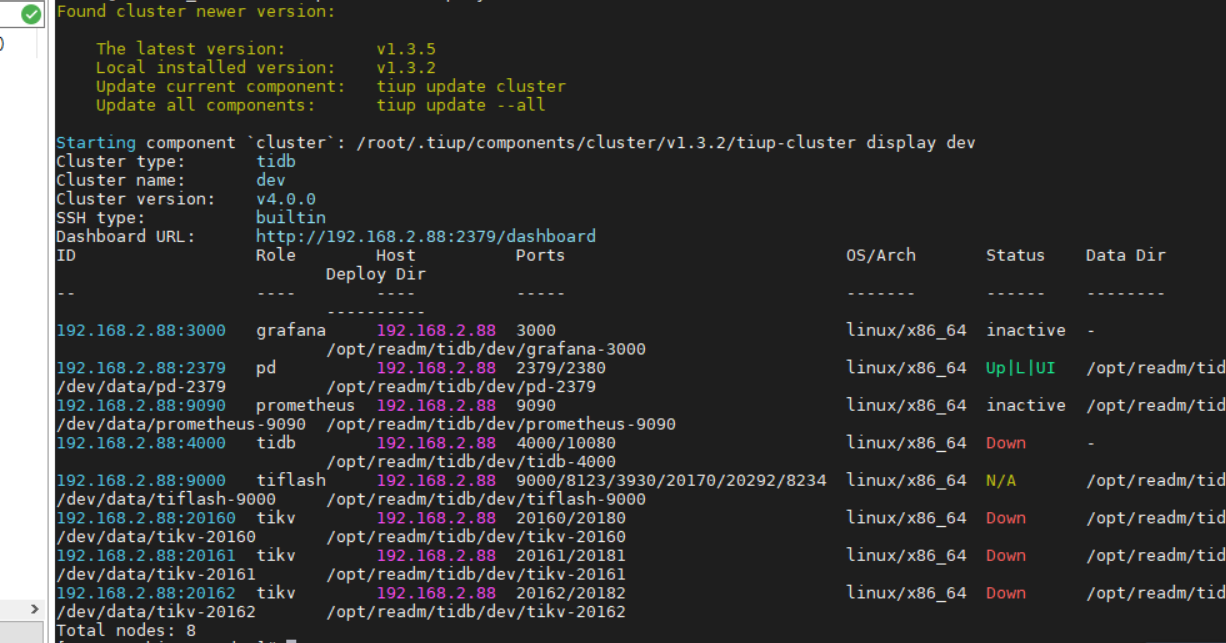
Task: Click the tikv node ID 192.168.2.88:20160
Action: [146, 518]
